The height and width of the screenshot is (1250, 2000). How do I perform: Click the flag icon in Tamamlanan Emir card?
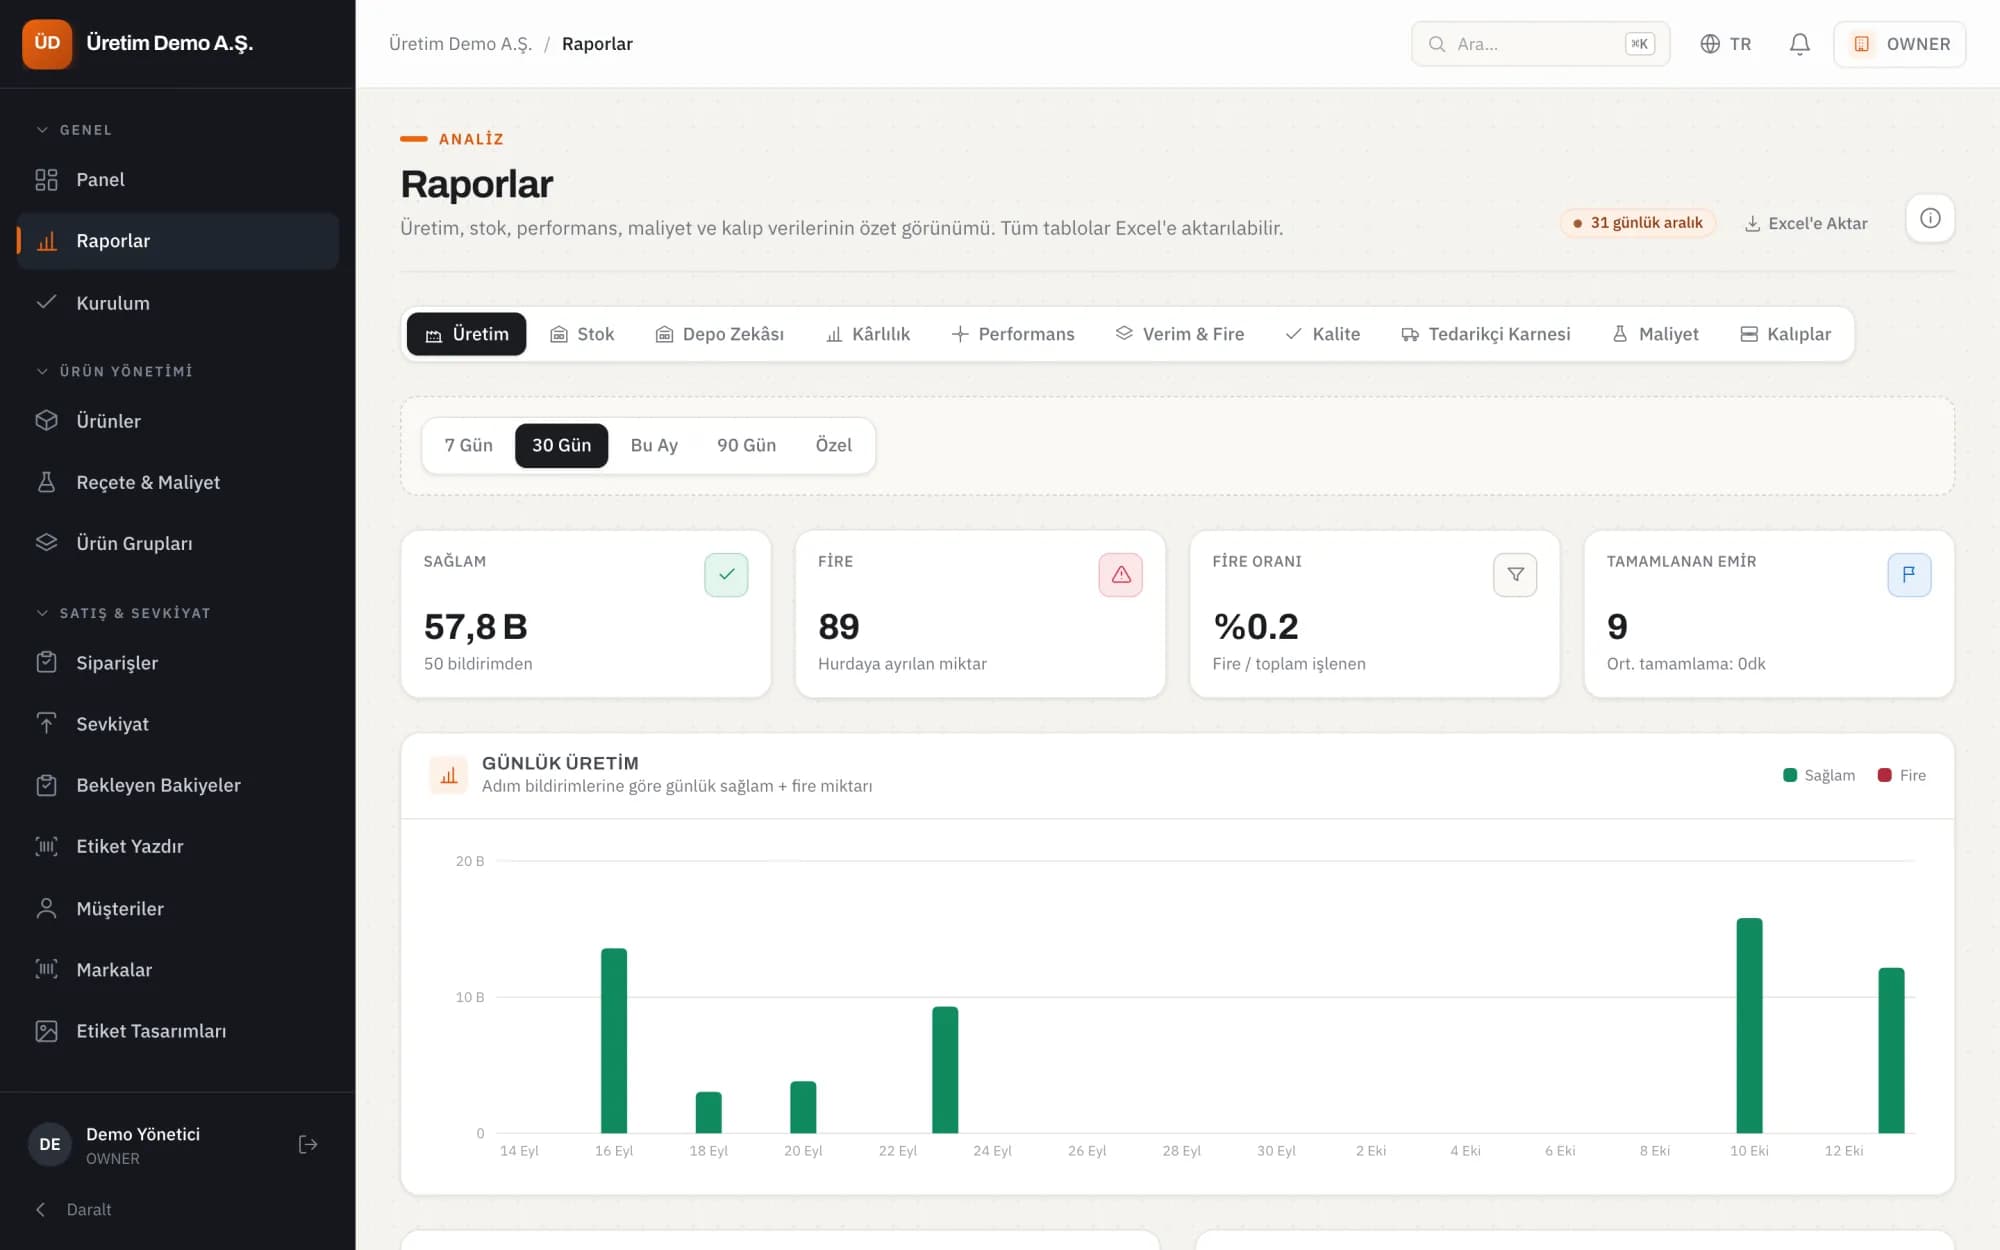1909,574
